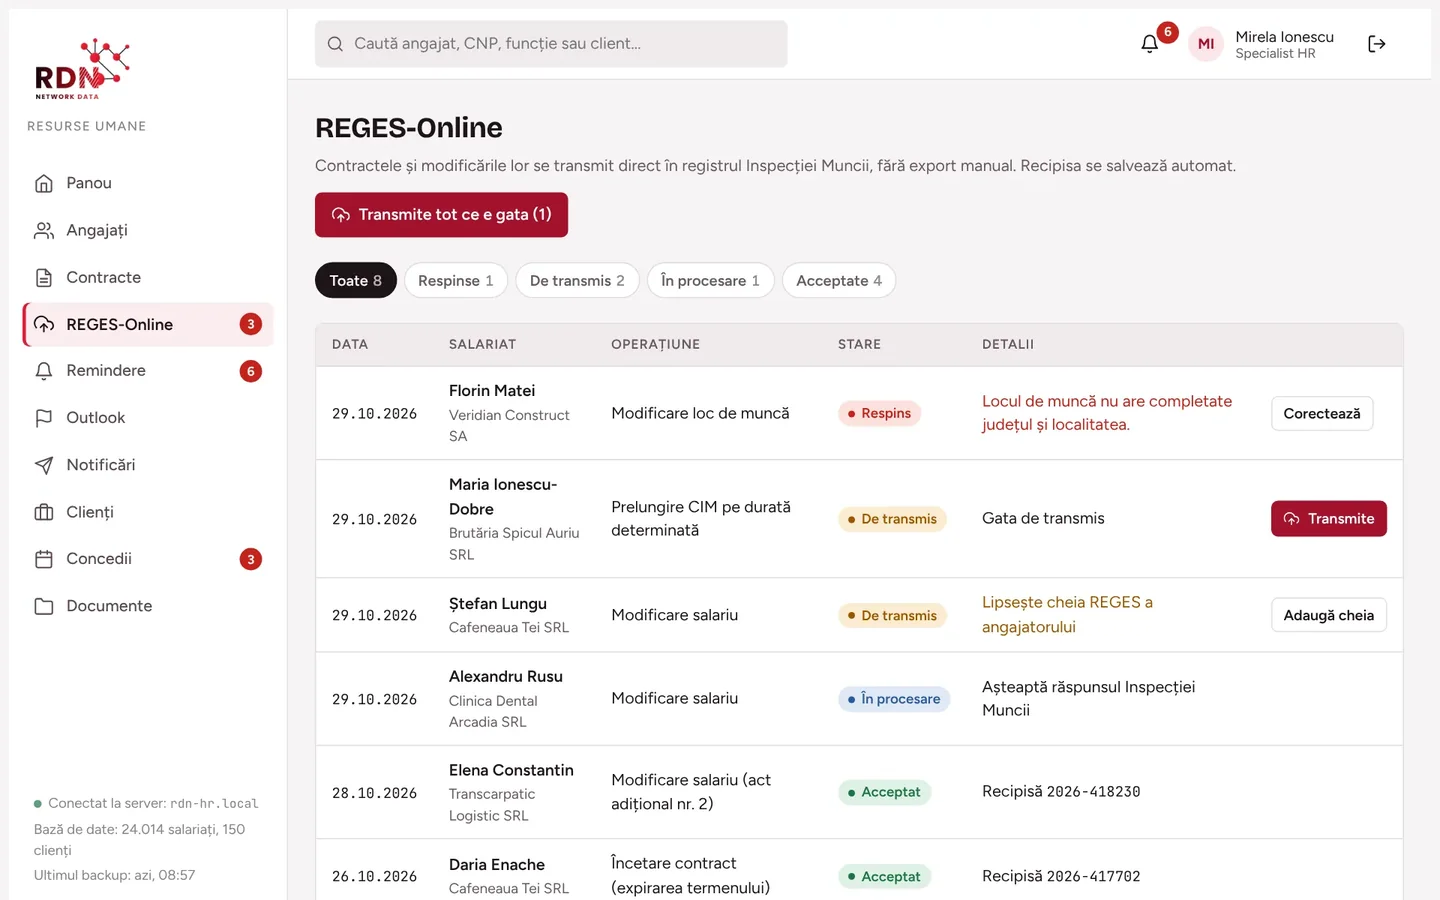Click the Concedii calendar icon
This screenshot has height=900, width=1440.
tap(44, 559)
